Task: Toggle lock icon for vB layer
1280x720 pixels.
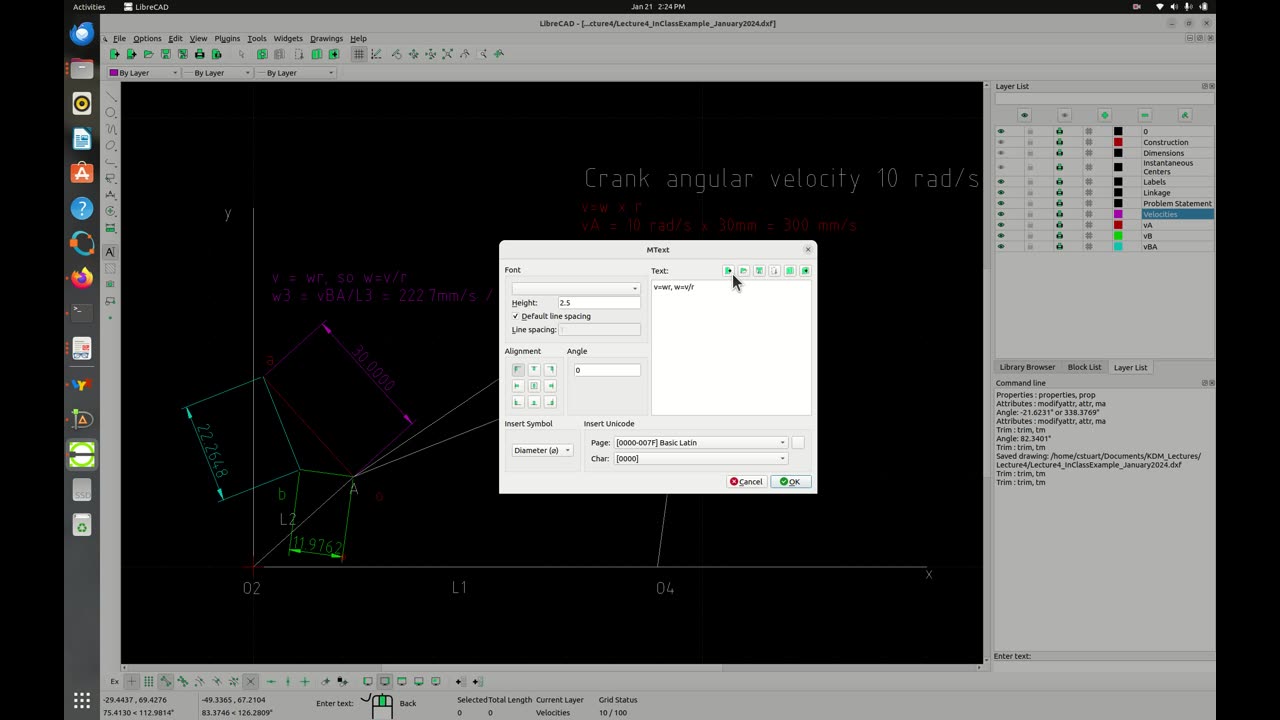Action: pos(1030,236)
